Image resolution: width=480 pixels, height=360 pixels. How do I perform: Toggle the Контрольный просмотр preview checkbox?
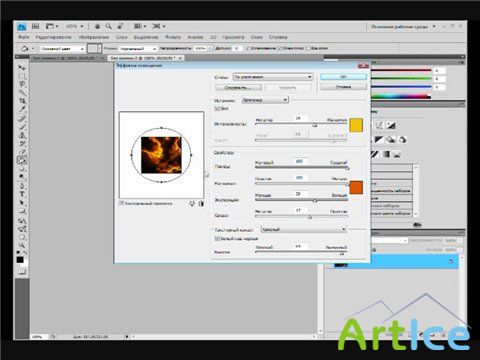122,203
